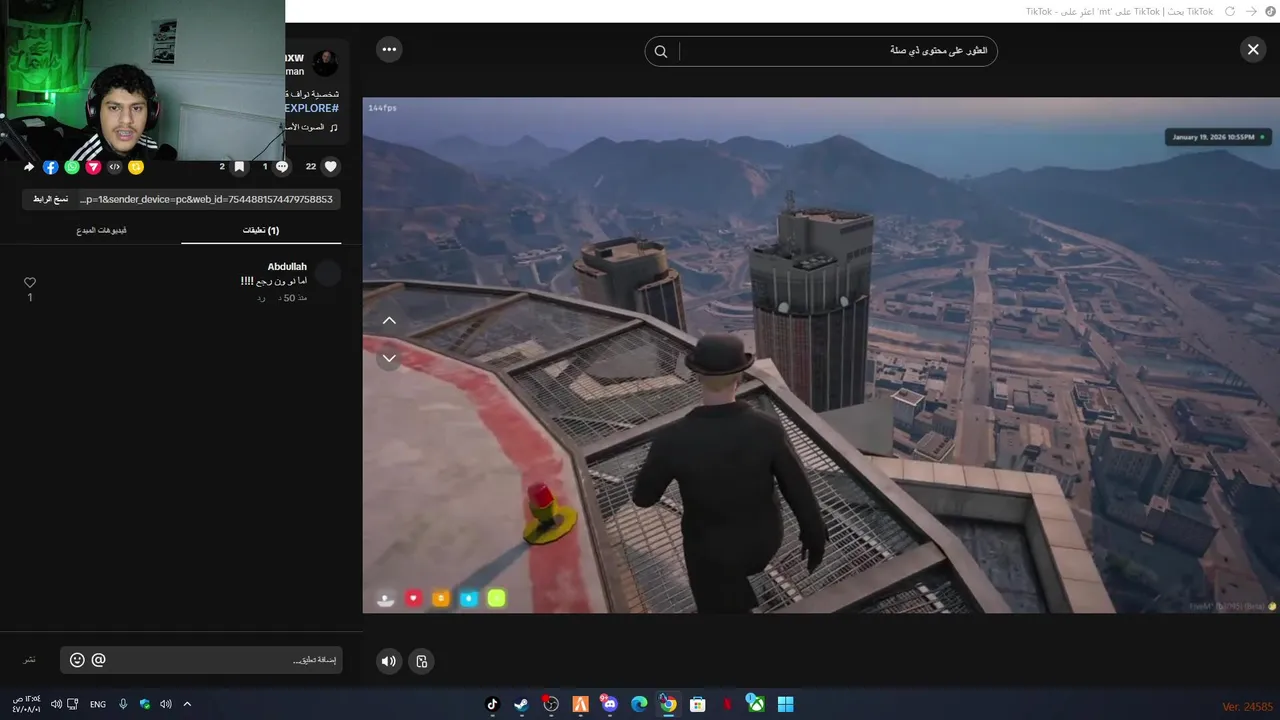
Task: Open the #EXPLORE hashtag link
Action: 311,108
